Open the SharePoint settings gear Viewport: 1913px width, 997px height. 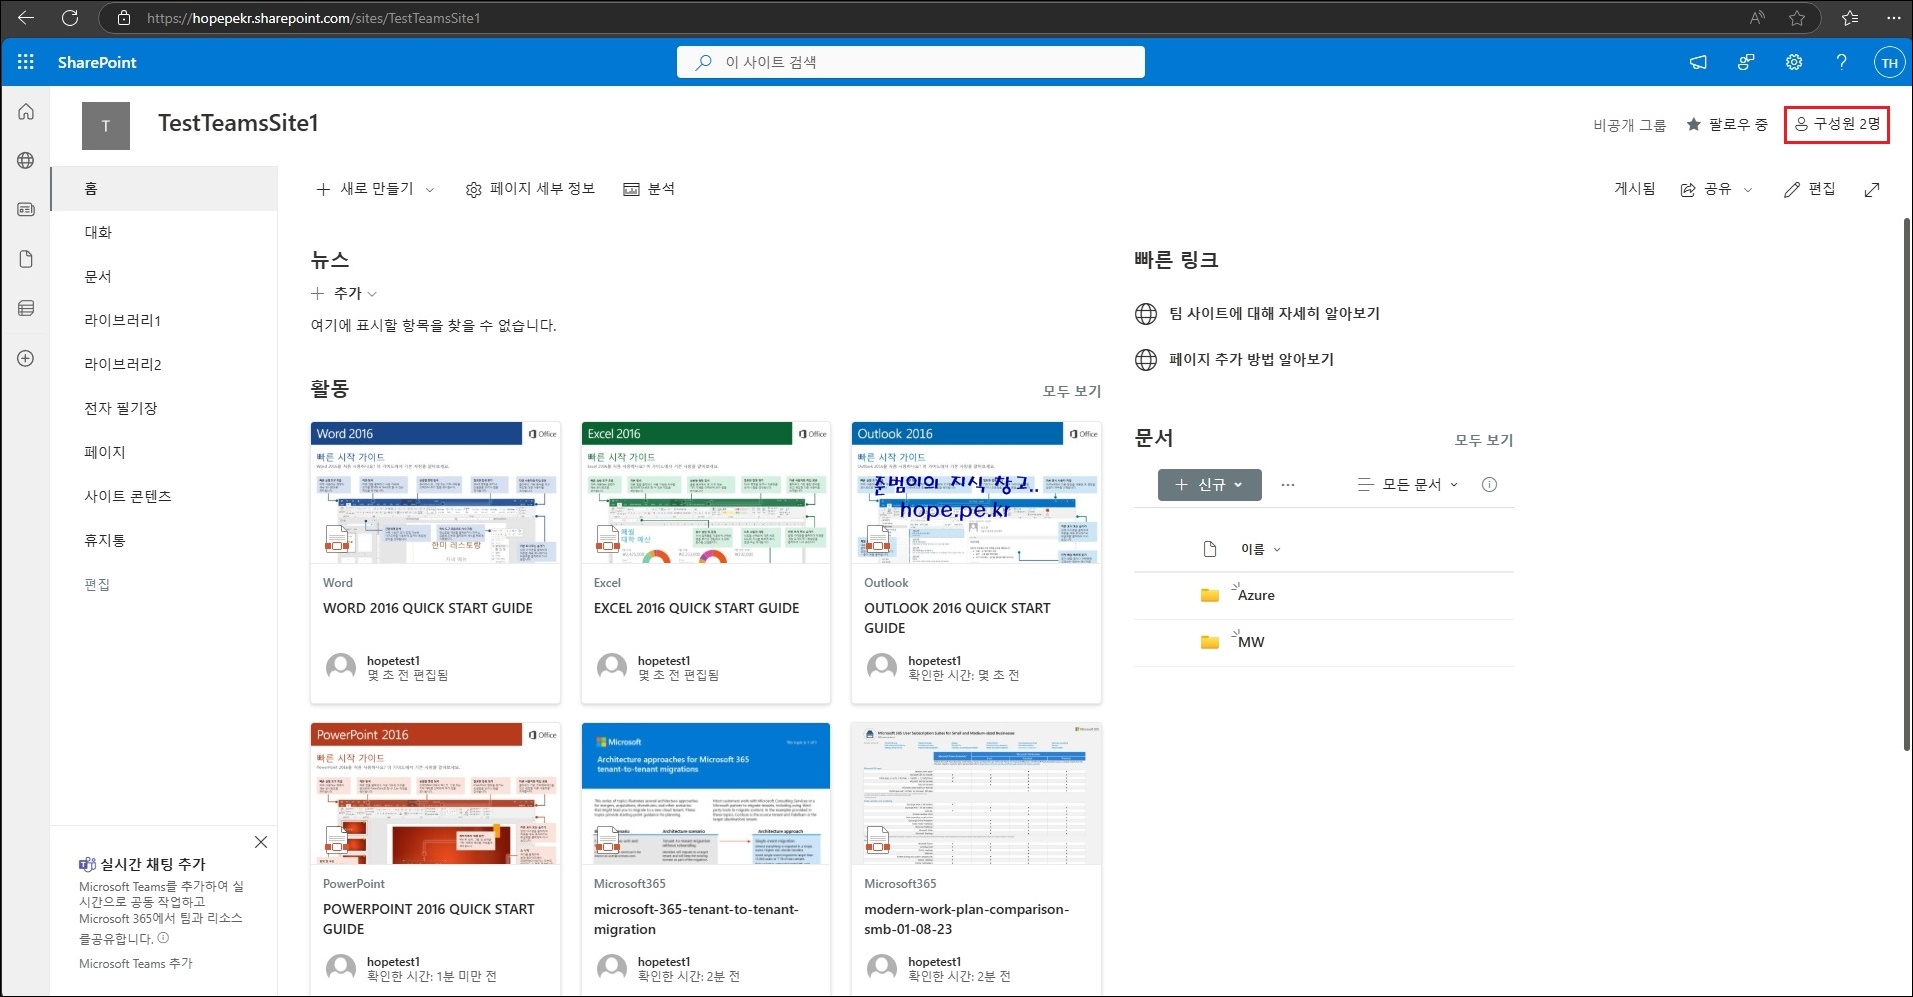pyautogui.click(x=1794, y=62)
